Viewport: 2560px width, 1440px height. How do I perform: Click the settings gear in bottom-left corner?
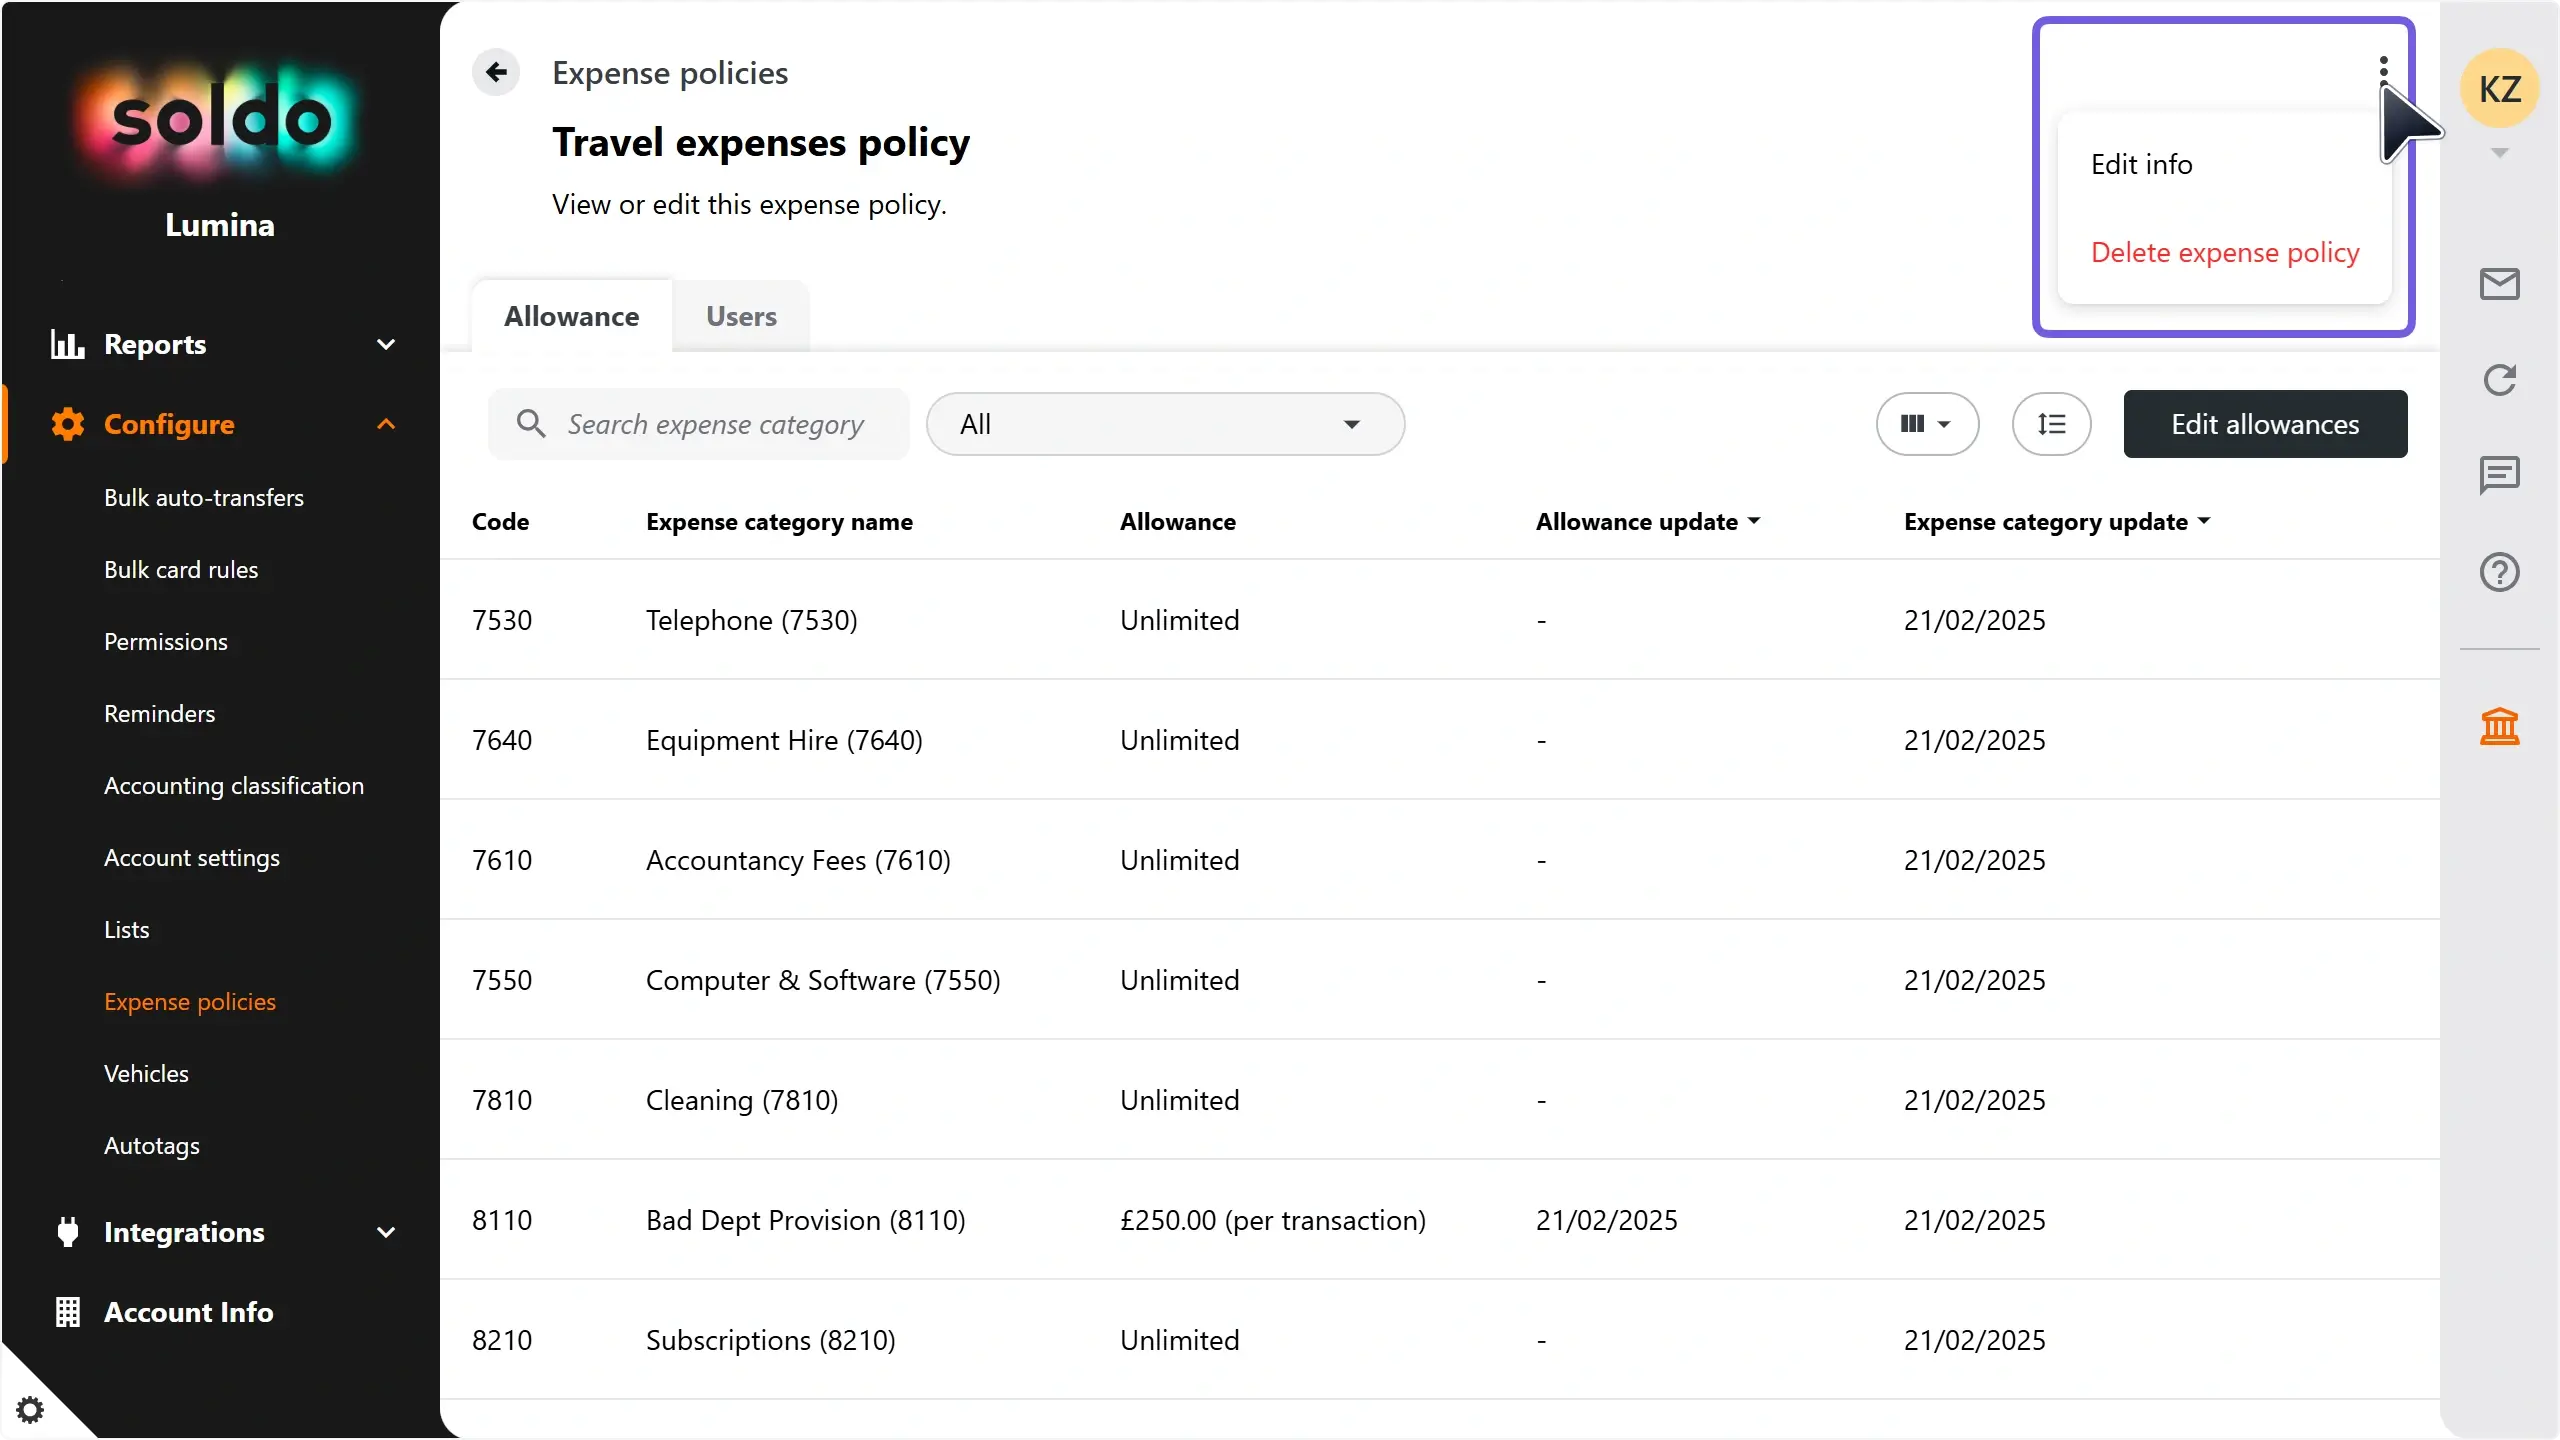[30, 1409]
